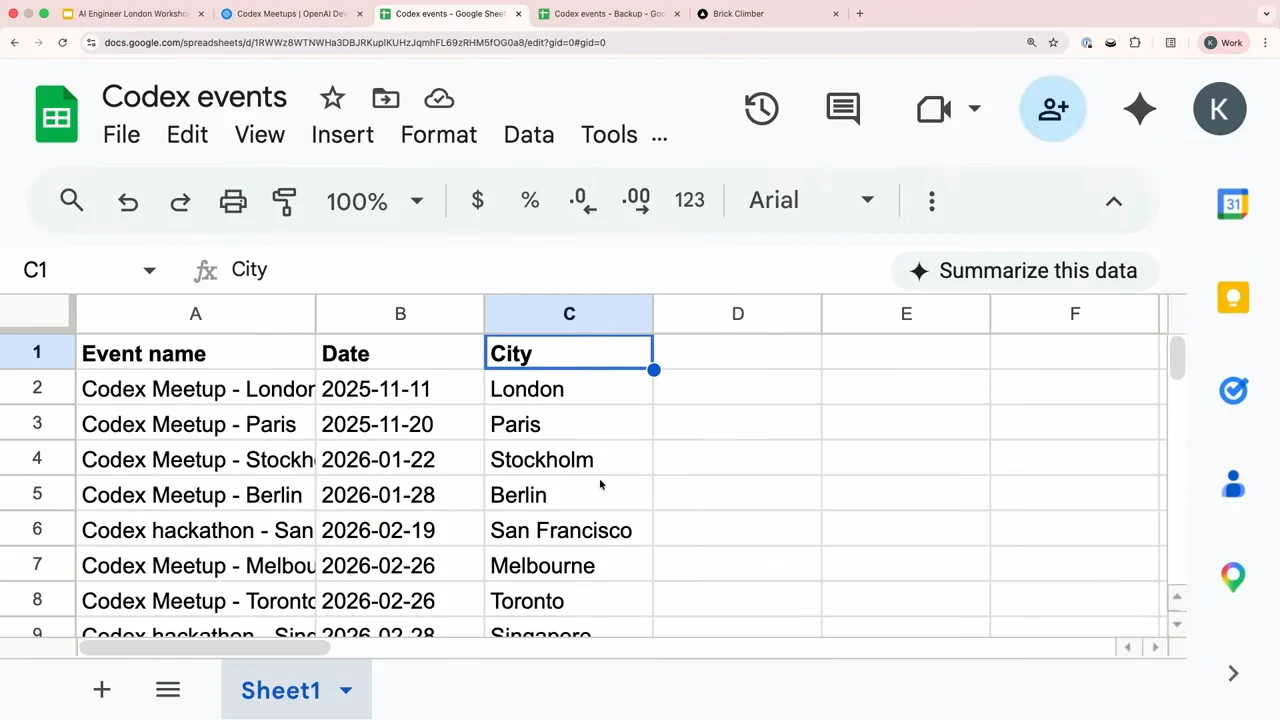Viewport: 1280px width, 720px height.
Task: Click the cell with date 2026-01-28
Action: (400, 495)
